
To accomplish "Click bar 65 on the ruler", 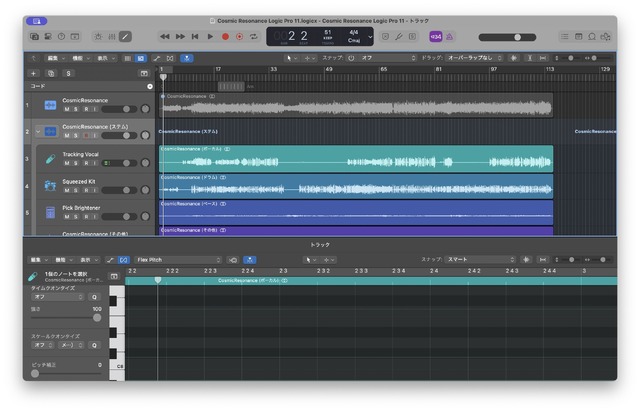I will pos(384,69).
